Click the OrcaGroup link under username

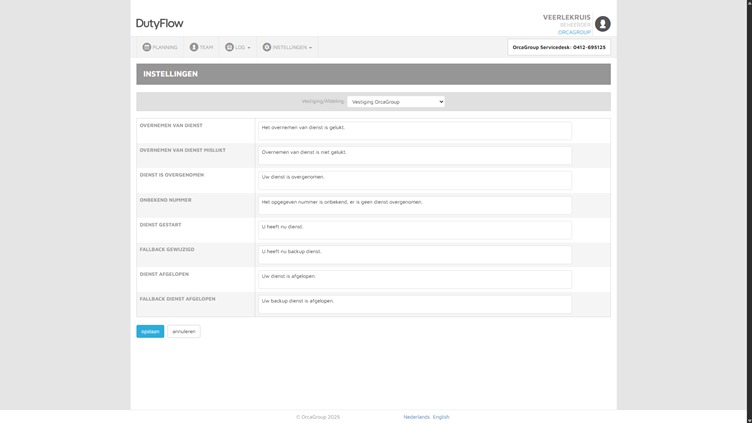coord(574,32)
